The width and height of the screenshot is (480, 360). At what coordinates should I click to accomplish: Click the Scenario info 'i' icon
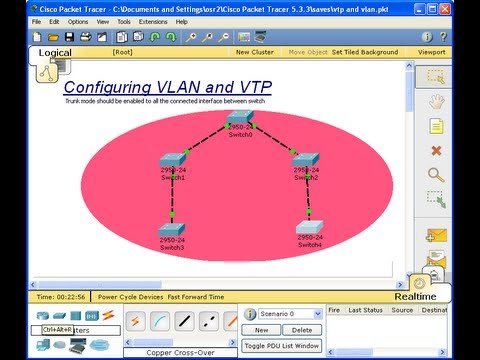tap(250, 314)
